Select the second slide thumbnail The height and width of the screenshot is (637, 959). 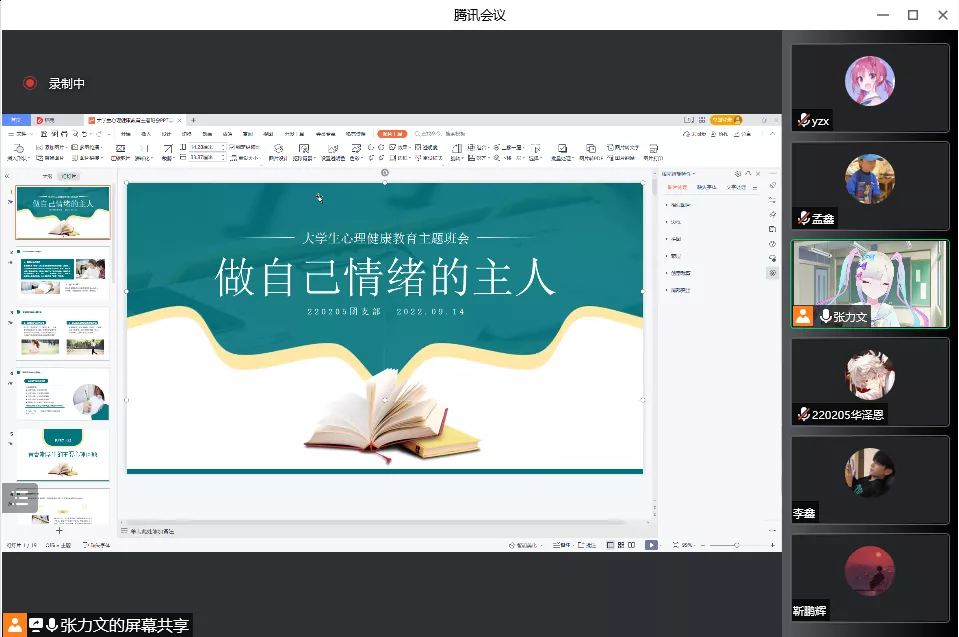pyautogui.click(x=64, y=272)
